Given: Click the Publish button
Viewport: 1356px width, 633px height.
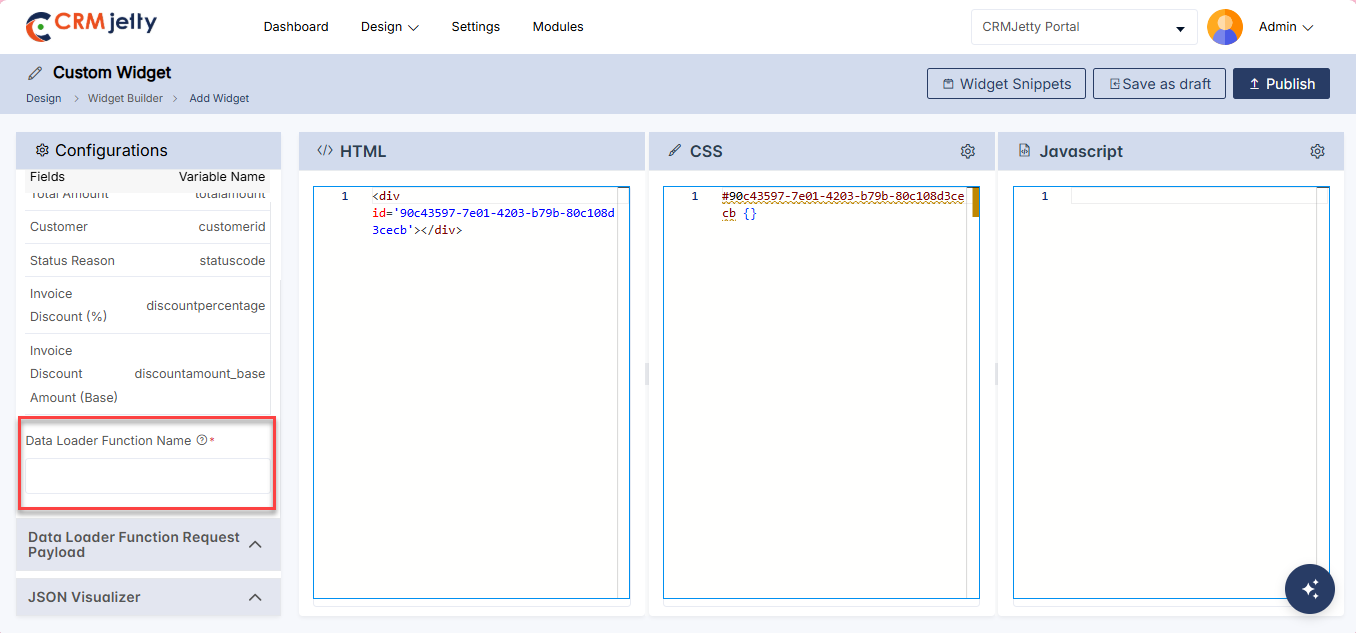Looking at the screenshot, I should click(1281, 84).
